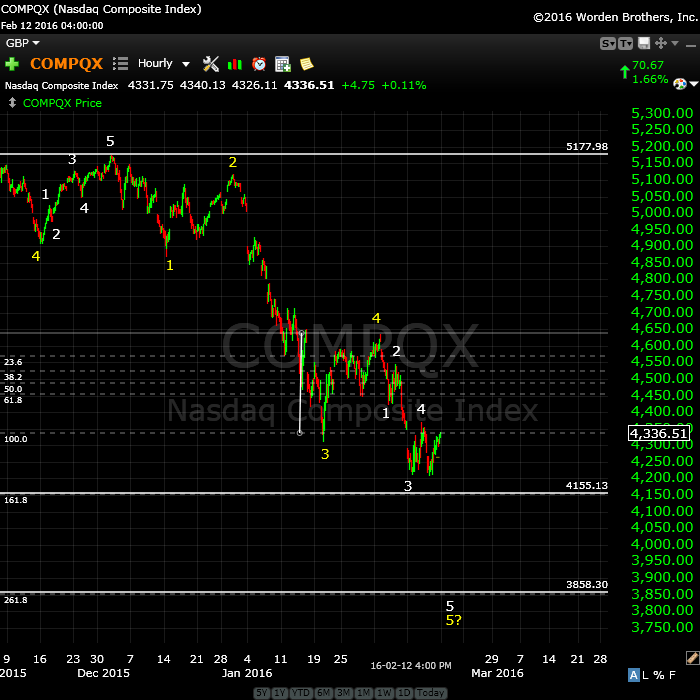The image size is (700, 700).
Task: Select the YTD range button
Action: click(x=301, y=692)
